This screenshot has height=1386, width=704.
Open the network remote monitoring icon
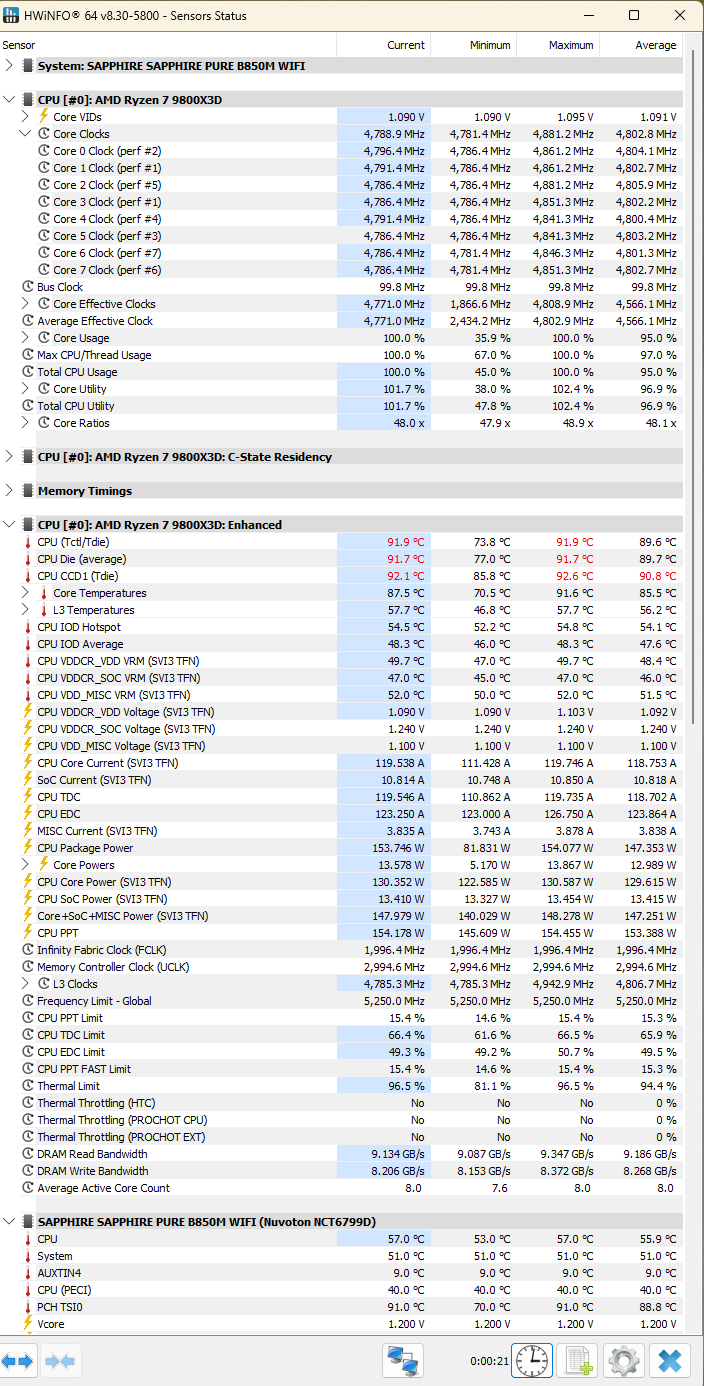point(403,1361)
